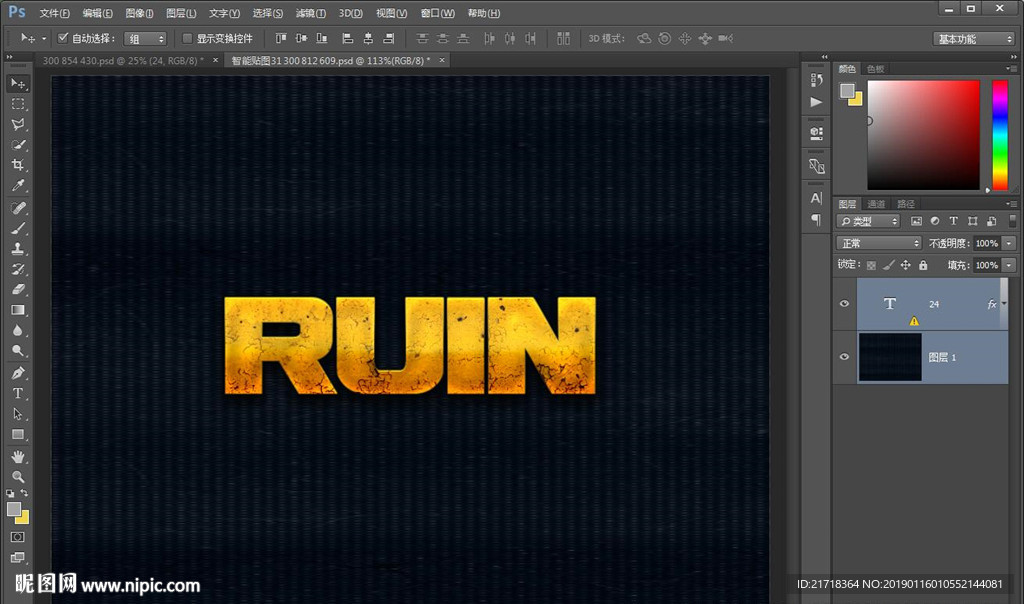
Task: Select the Eyedropper tool
Action: [x=18, y=186]
